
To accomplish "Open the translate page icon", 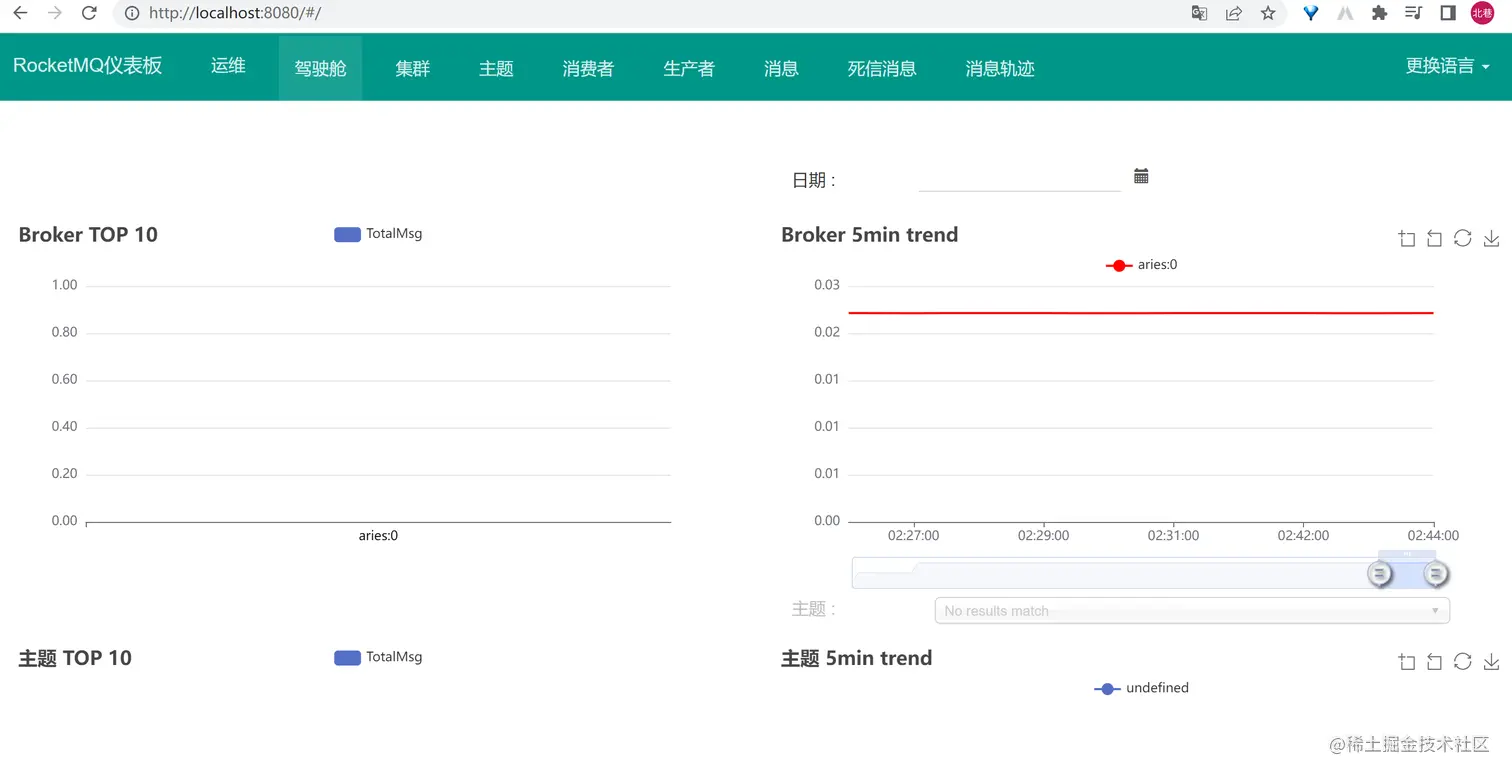I will point(1199,13).
